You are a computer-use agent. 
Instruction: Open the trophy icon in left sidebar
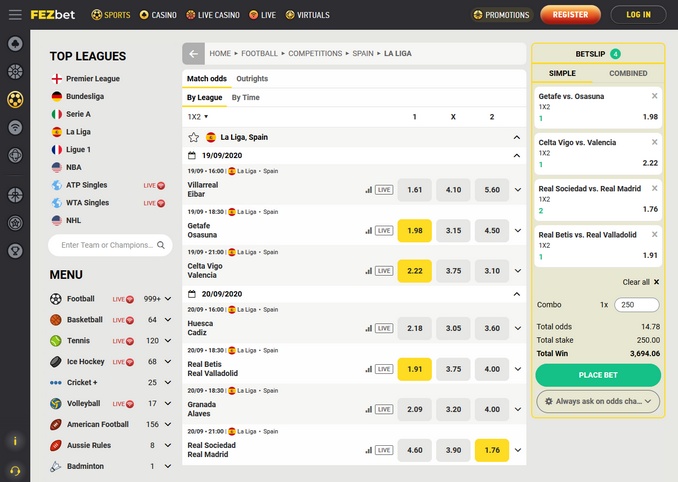[x=15, y=251]
